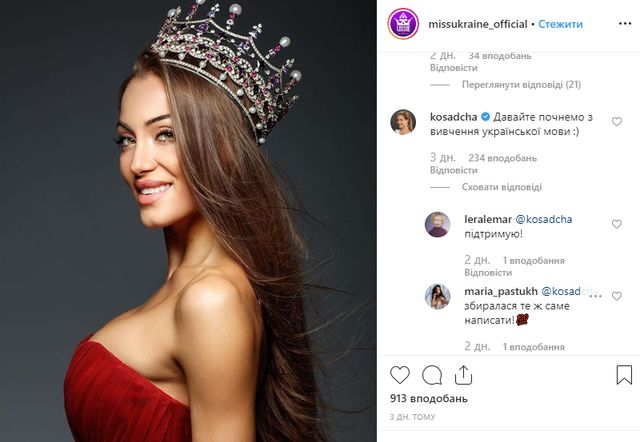This screenshot has height=442, width=640.
Task: Share the post via arrow icon
Action: click(465, 375)
